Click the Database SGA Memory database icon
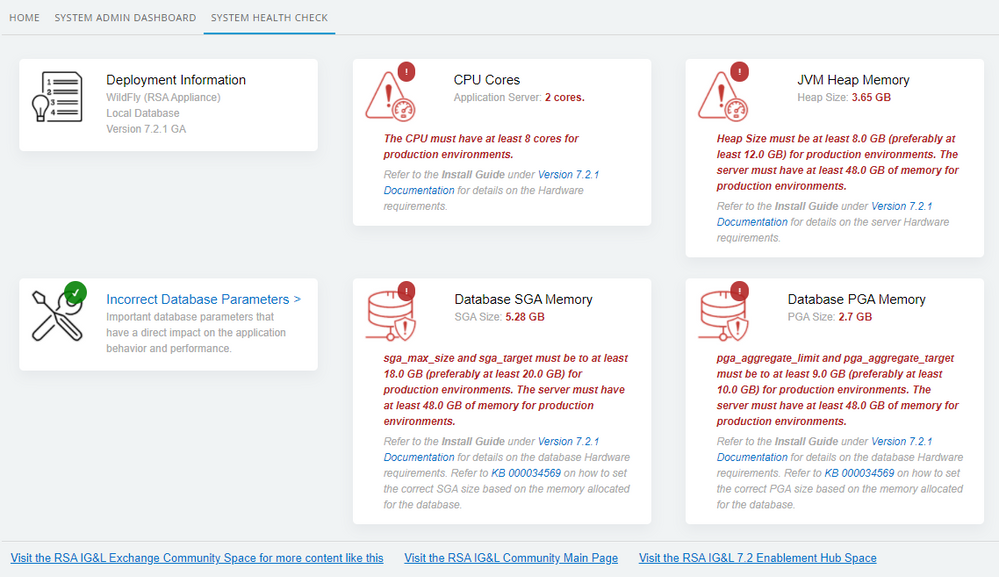Viewport: 999px width, 577px height. click(389, 316)
